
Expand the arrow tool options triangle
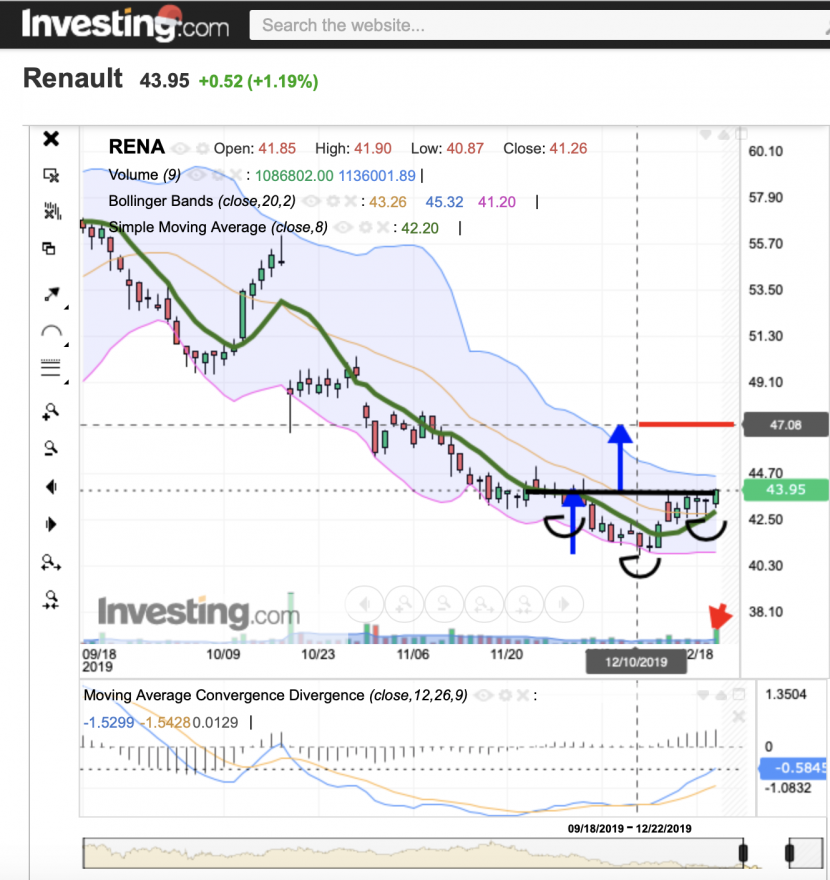(66, 307)
